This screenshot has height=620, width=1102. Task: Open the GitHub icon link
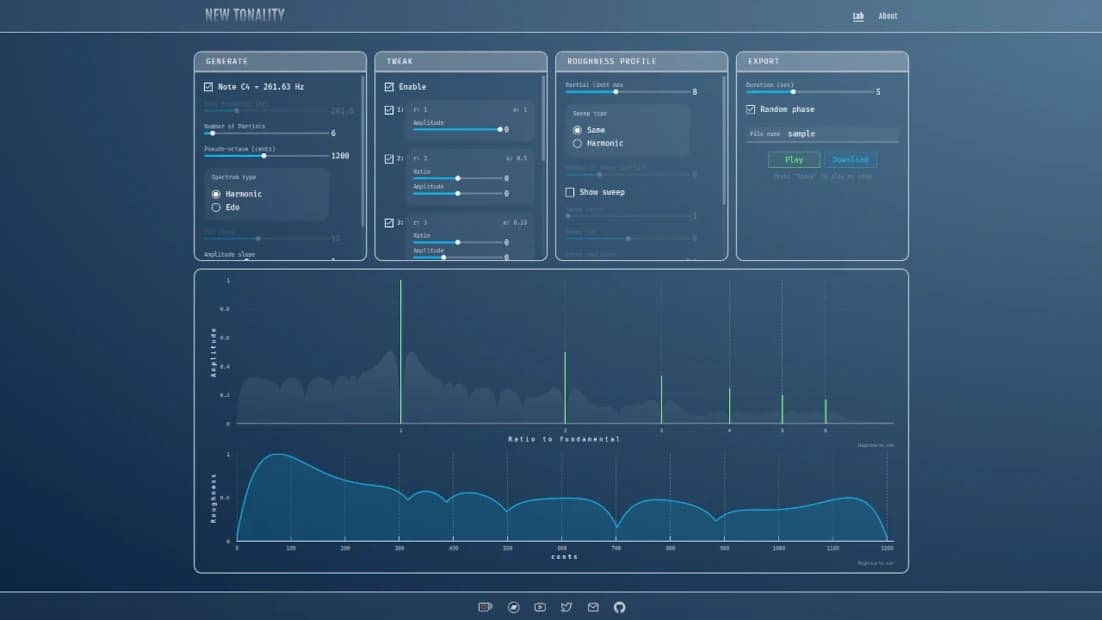click(x=620, y=607)
